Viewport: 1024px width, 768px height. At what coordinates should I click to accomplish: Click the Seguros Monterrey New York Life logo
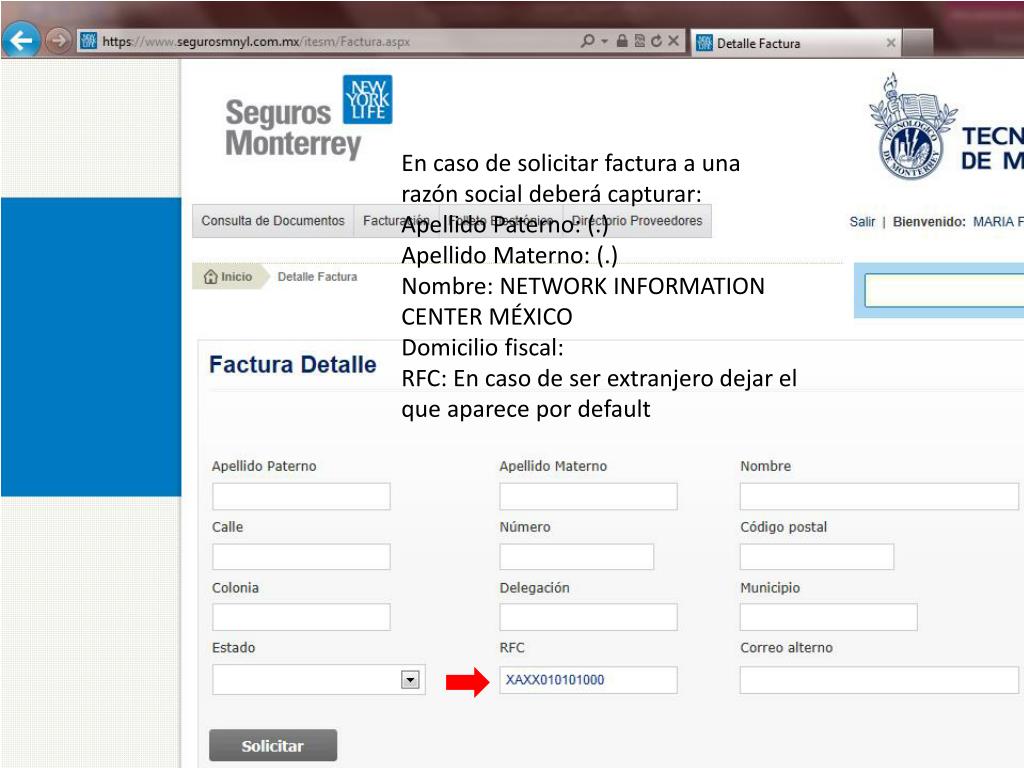[309, 118]
